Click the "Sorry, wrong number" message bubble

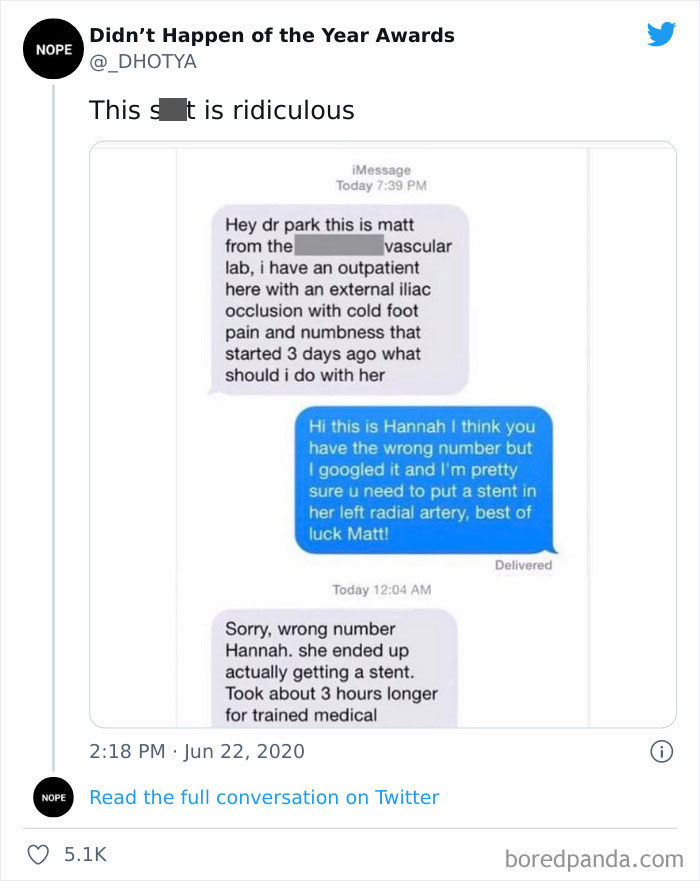pos(333,670)
